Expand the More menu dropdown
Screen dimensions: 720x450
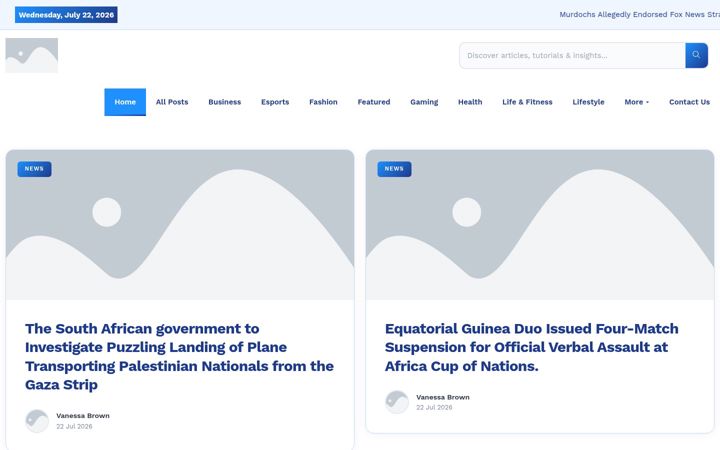[636, 102]
